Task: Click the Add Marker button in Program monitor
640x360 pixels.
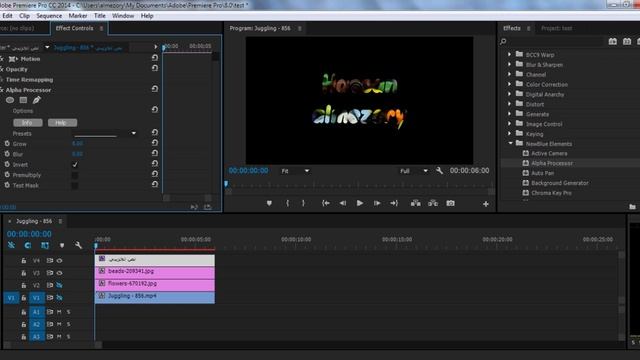Action: point(269,203)
